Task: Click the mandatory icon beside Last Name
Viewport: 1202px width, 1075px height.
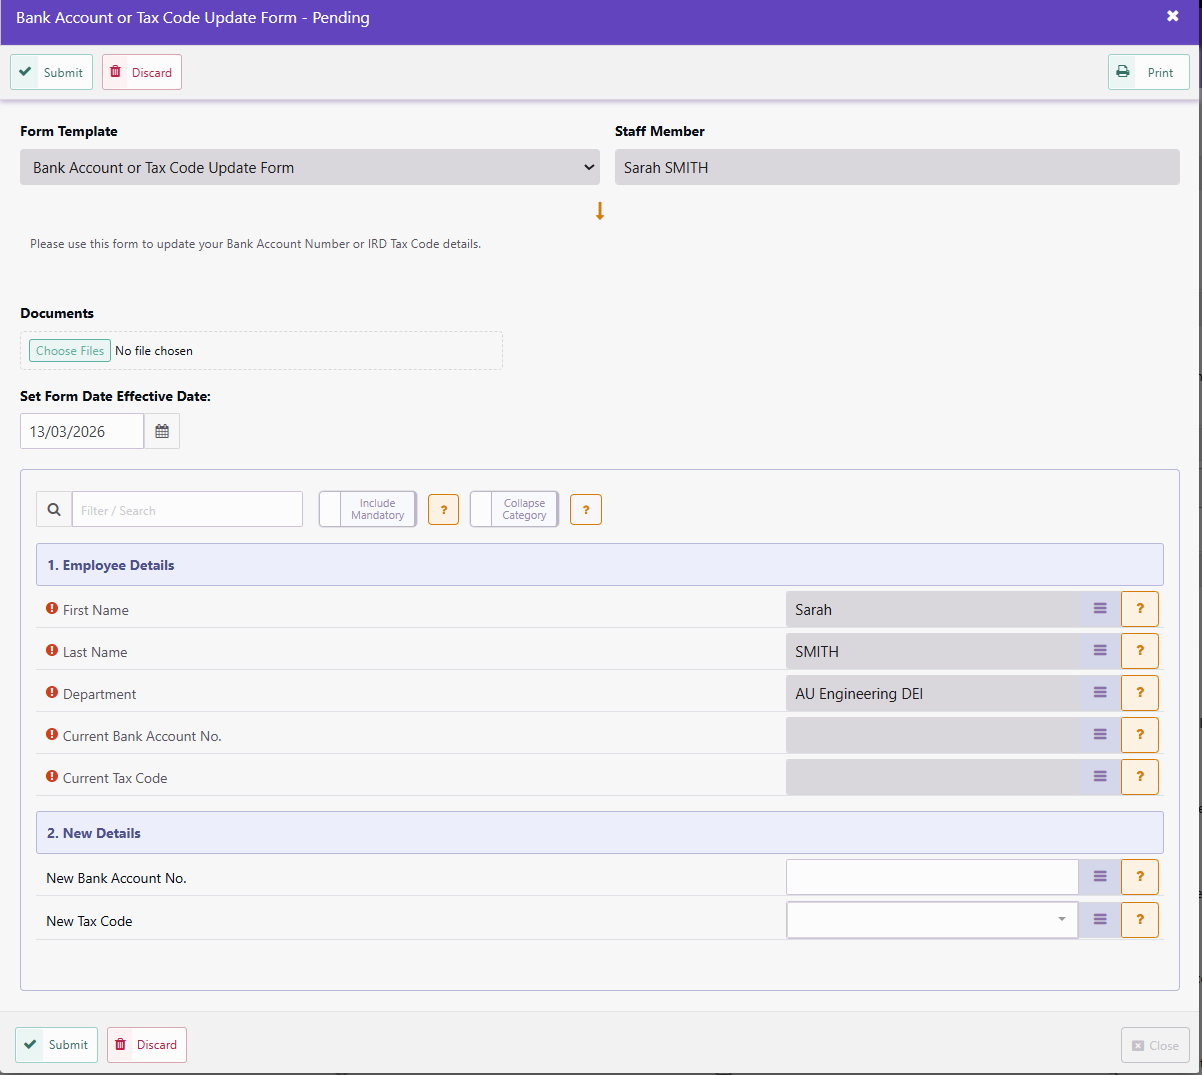Action: 52,650
